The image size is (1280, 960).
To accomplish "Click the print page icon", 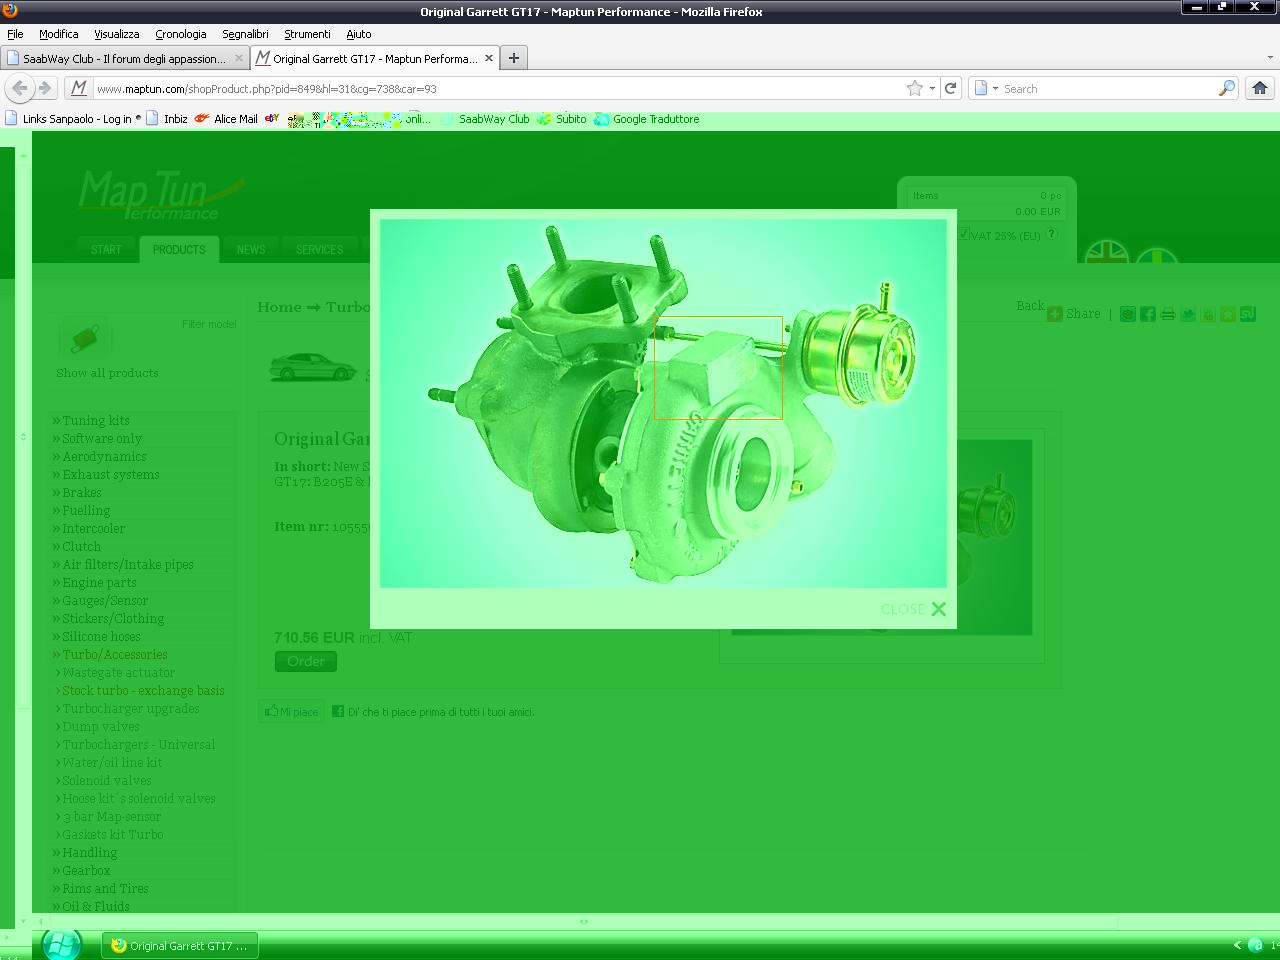I will click(x=1168, y=314).
